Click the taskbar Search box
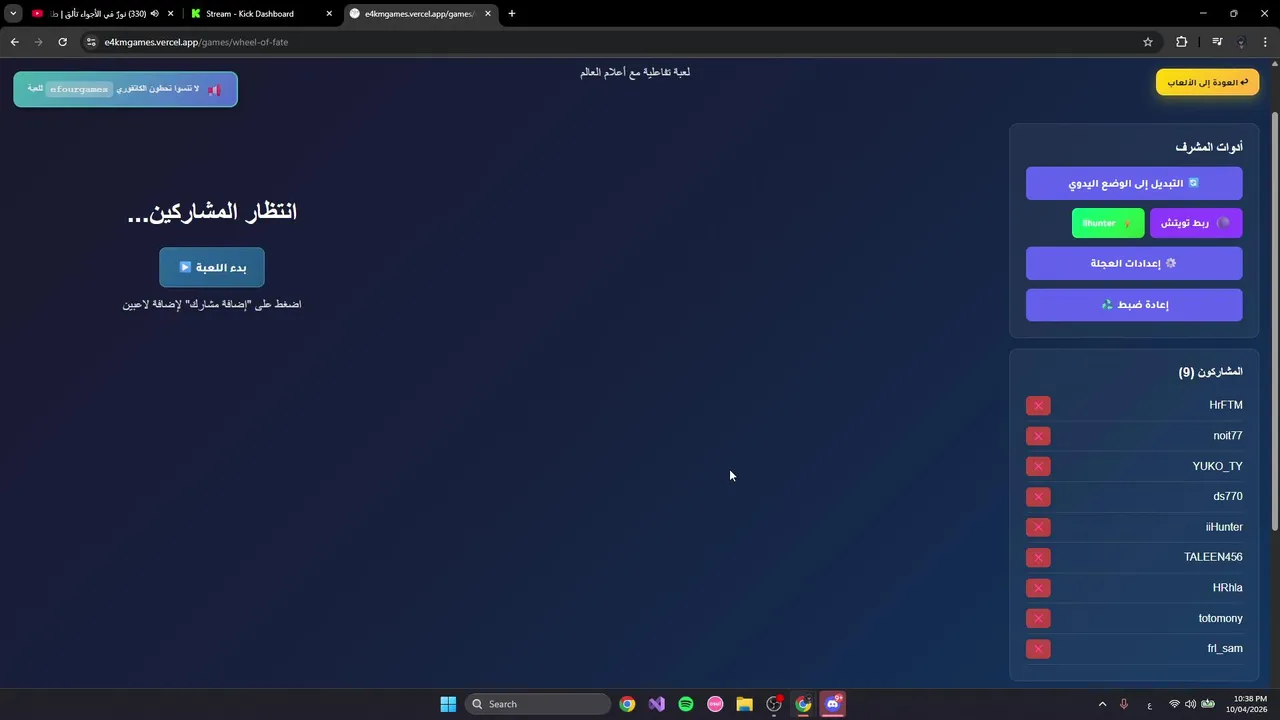 [538, 704]
